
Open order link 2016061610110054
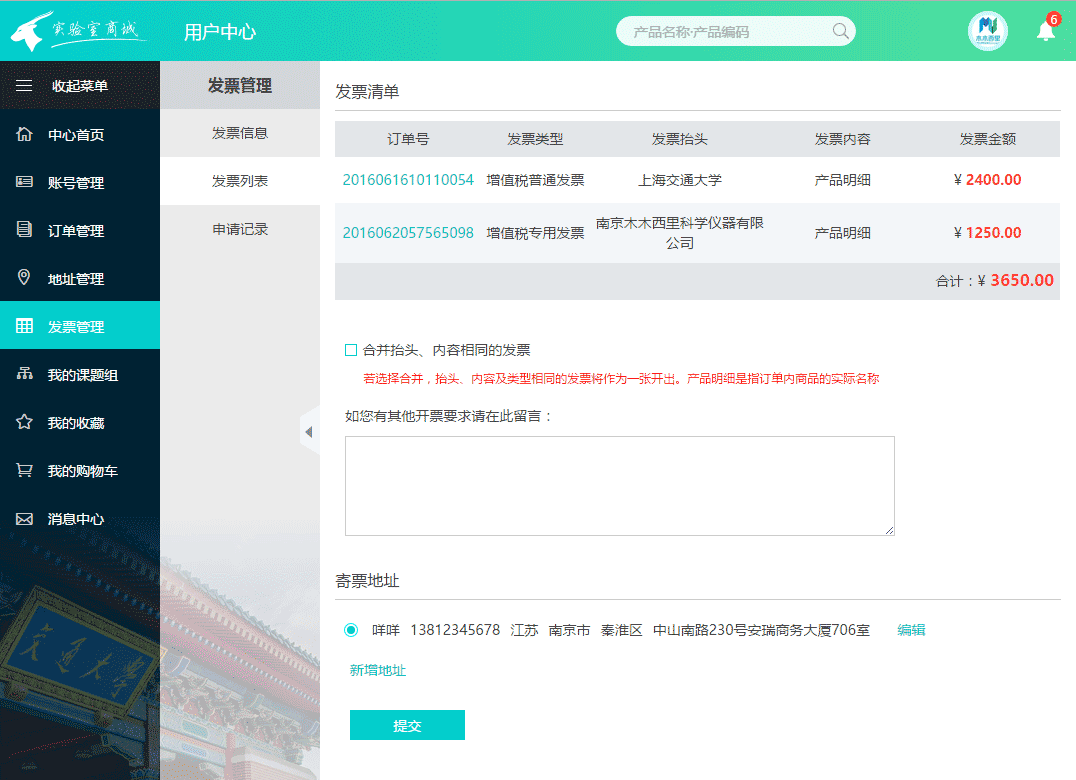click(408, 180)
